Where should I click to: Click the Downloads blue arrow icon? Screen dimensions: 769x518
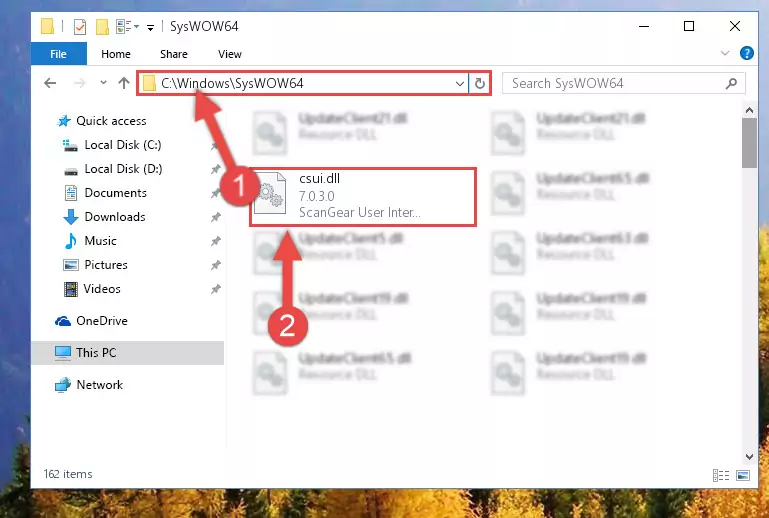coord(71,217)
